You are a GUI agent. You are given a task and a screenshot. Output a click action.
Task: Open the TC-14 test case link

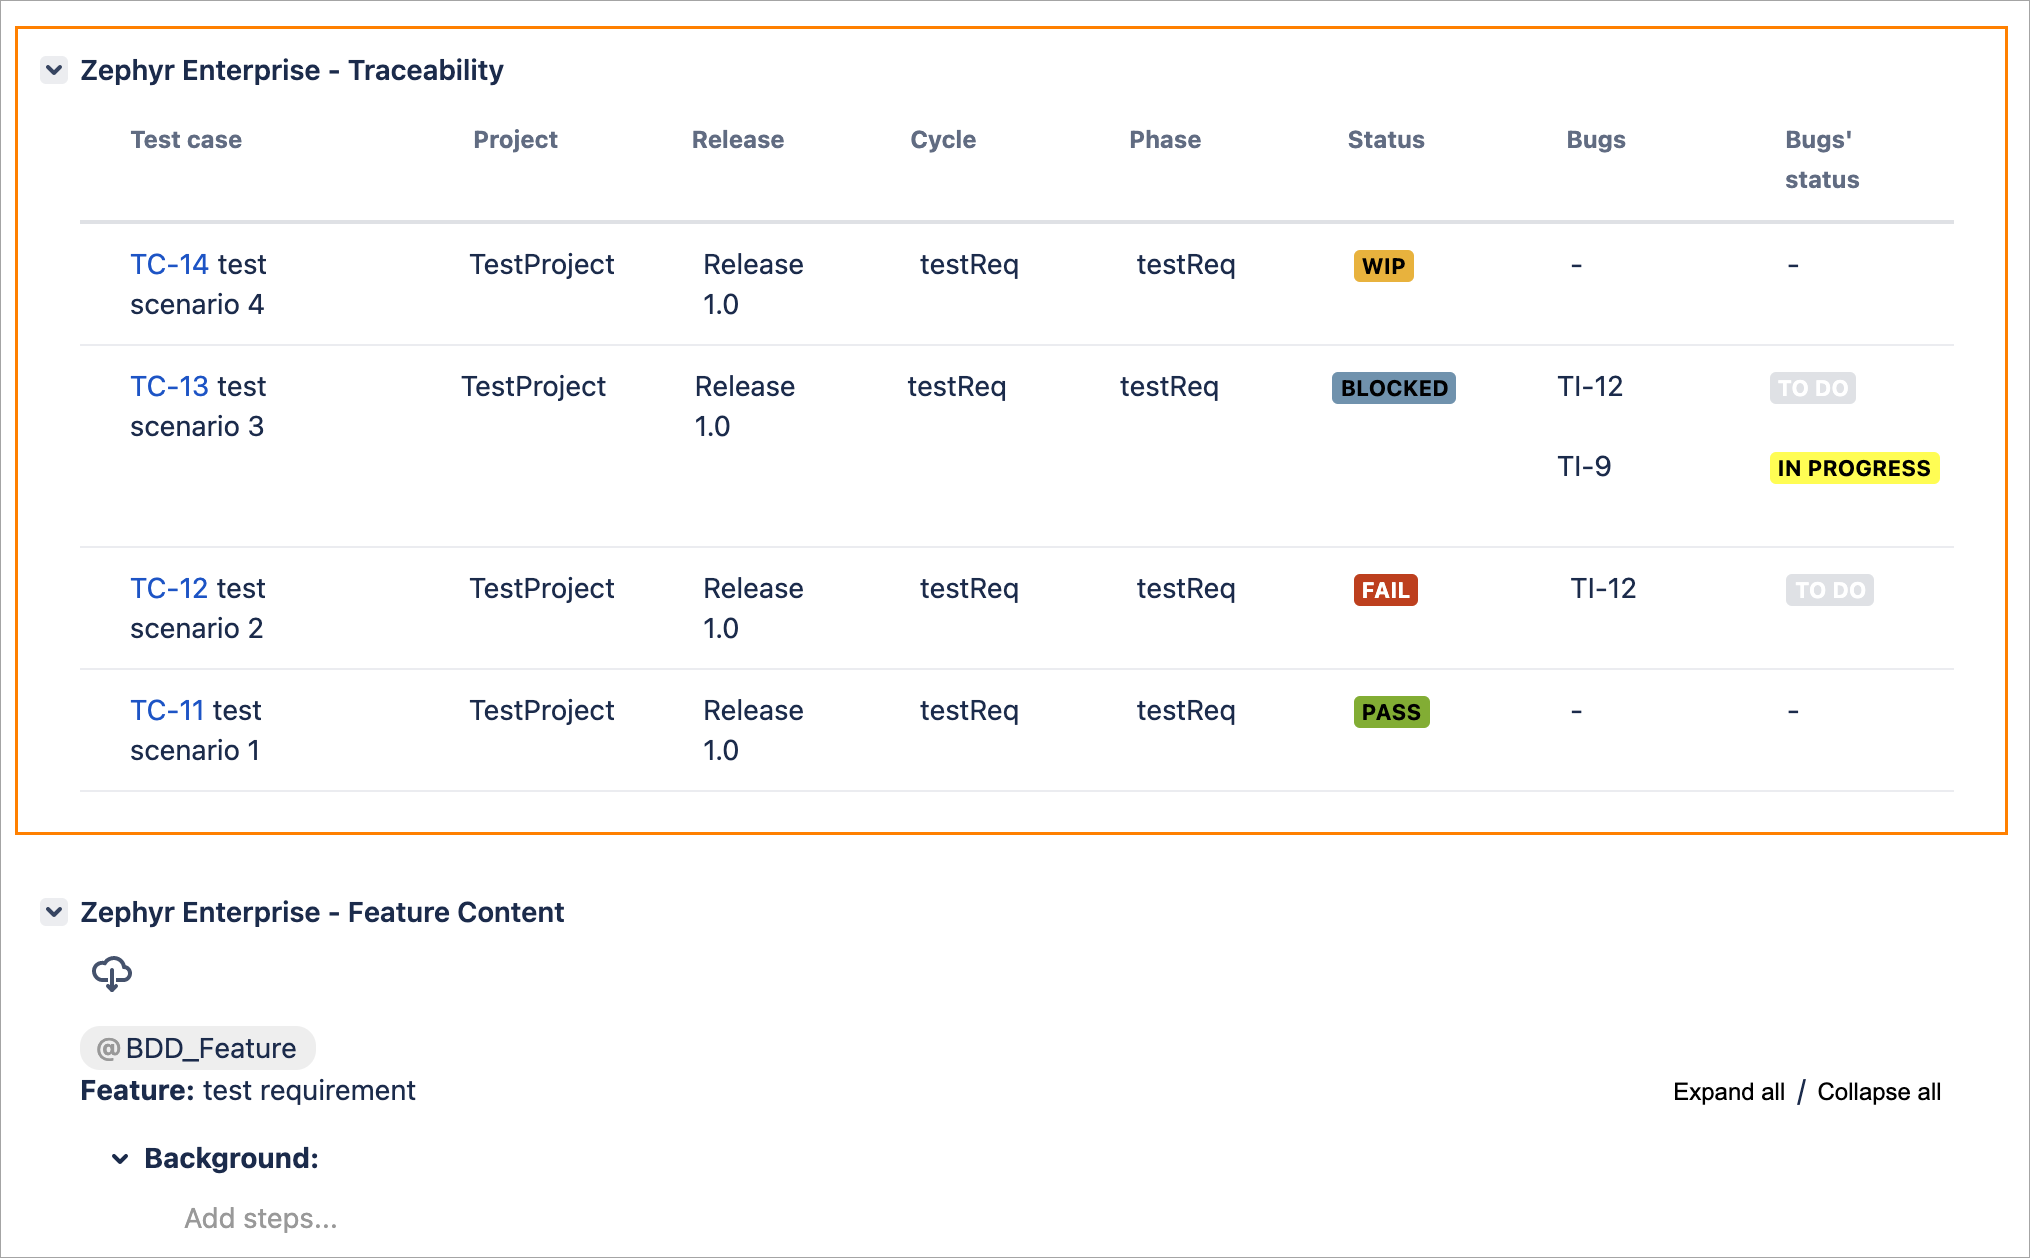(x=169, y=264)
